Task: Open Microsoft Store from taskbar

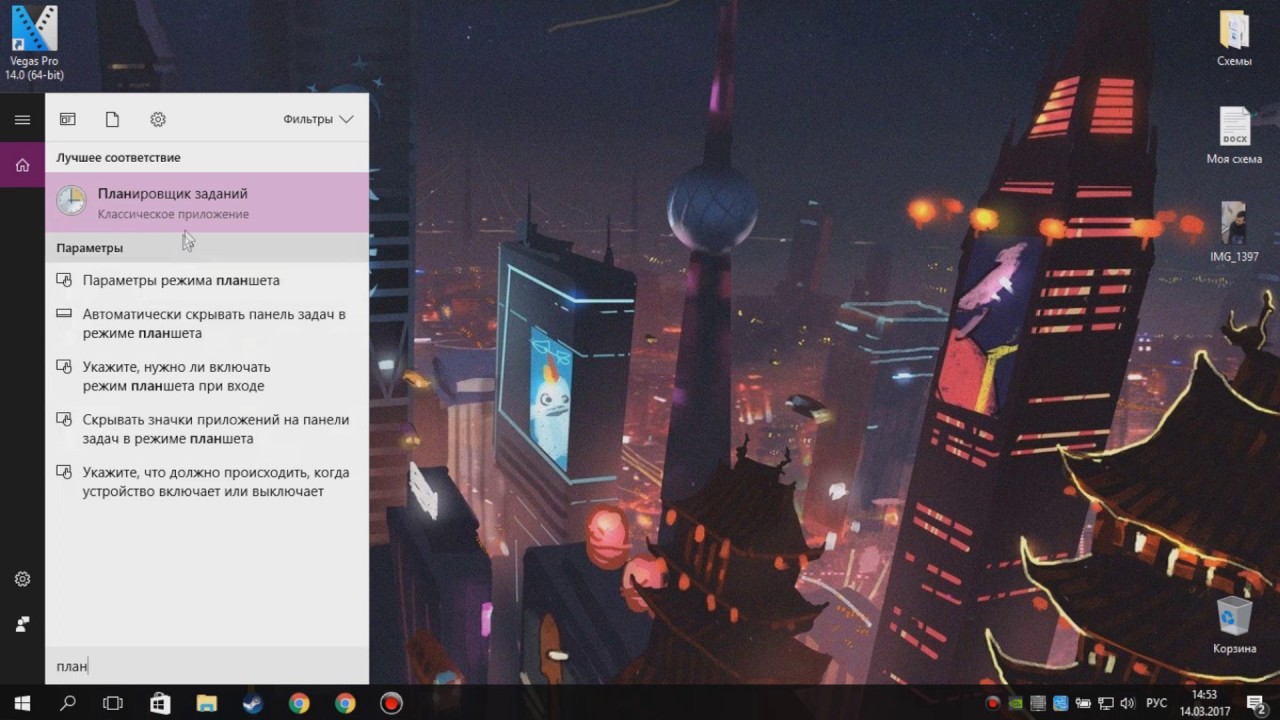Action: click(x=160, y=703)
